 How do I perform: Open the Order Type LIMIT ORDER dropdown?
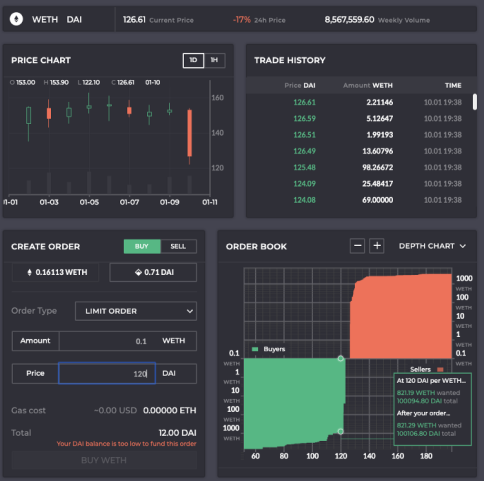coord(136,311)
